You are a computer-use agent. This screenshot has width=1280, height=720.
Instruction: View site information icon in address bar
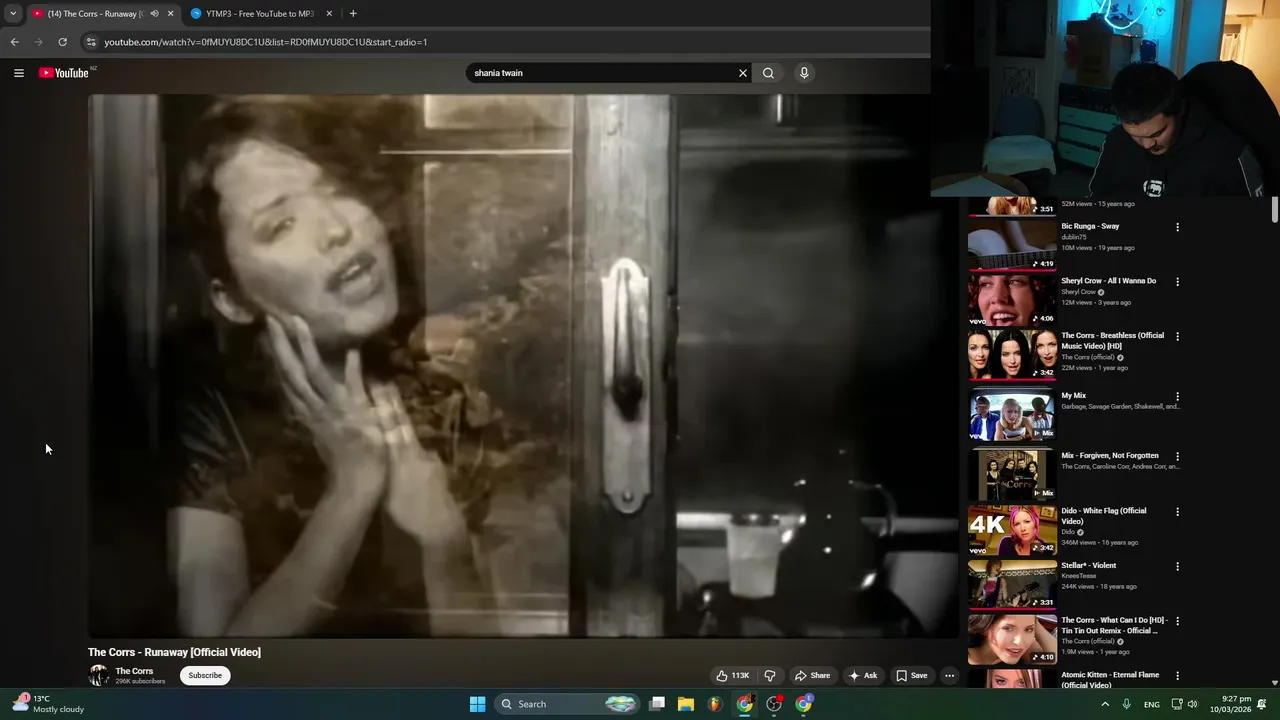tap(91, 42)
